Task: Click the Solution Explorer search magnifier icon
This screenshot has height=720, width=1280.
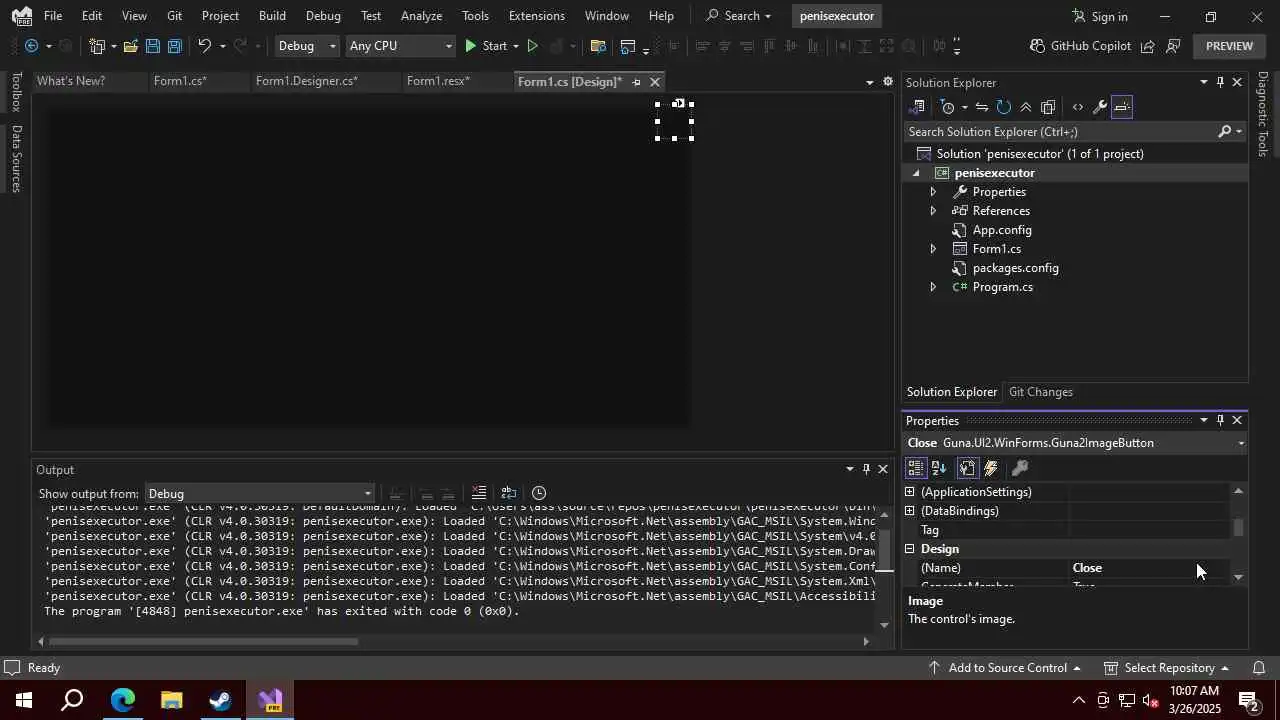Action: coord(1224,132)
